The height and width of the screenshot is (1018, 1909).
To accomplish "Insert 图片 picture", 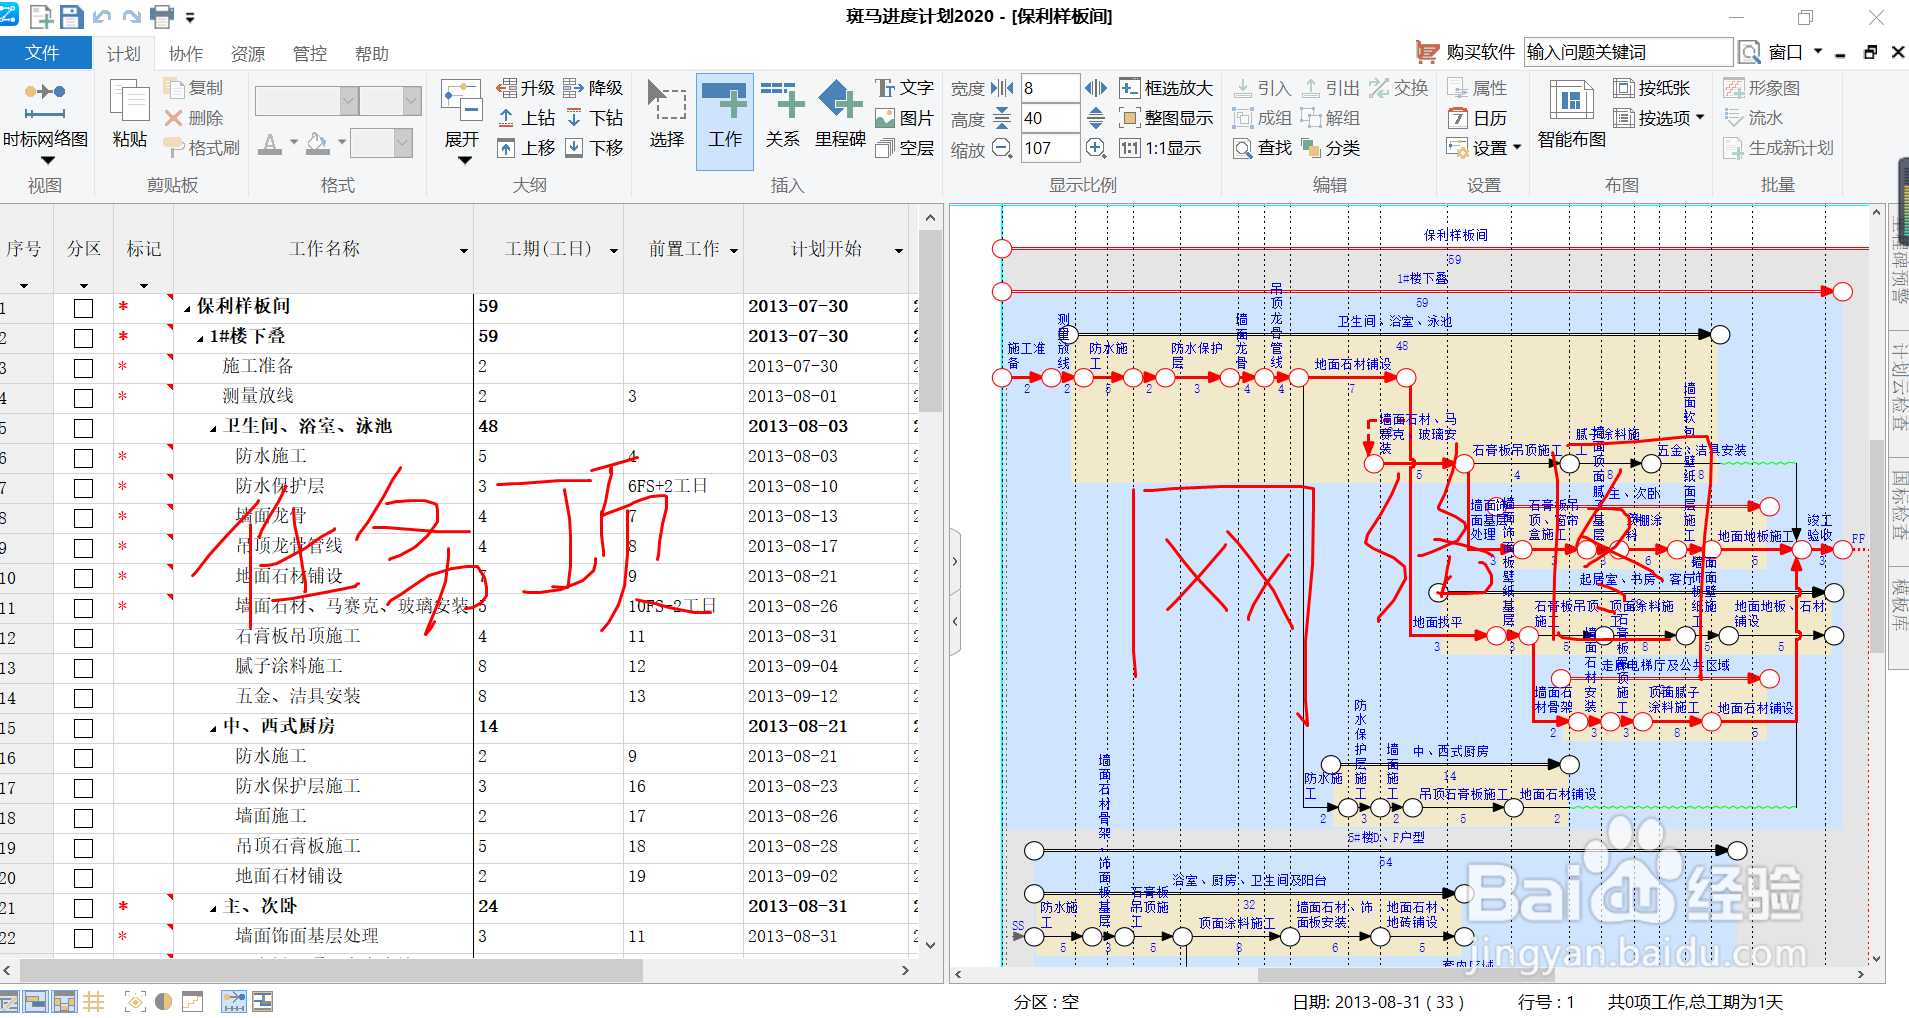I will (904, 118).
